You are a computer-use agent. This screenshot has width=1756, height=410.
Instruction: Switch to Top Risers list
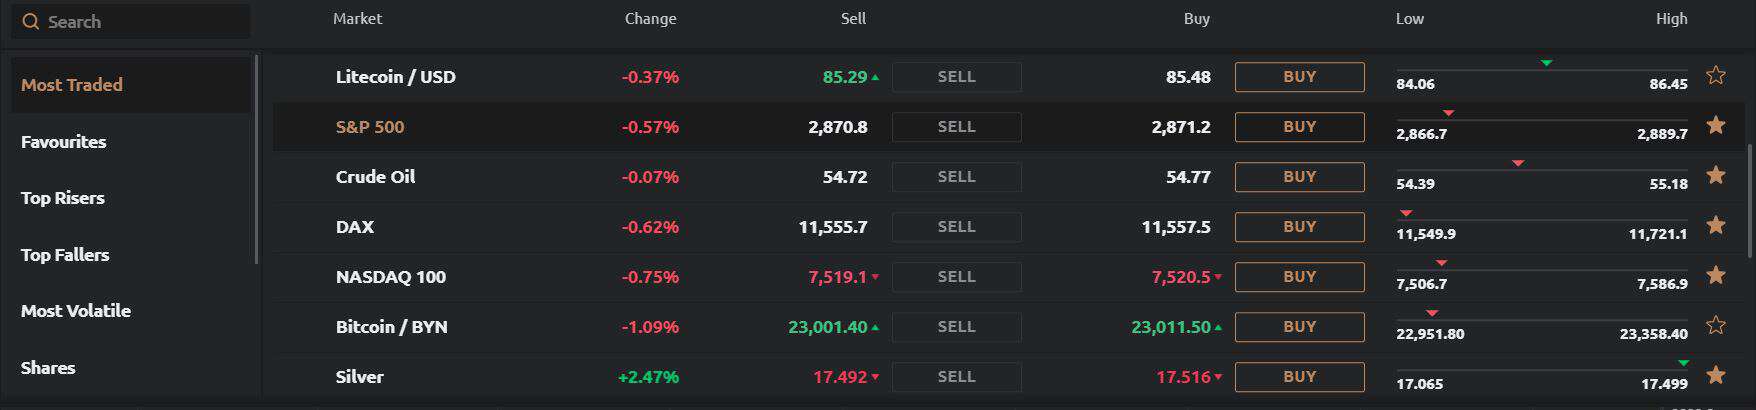point(63,198)
